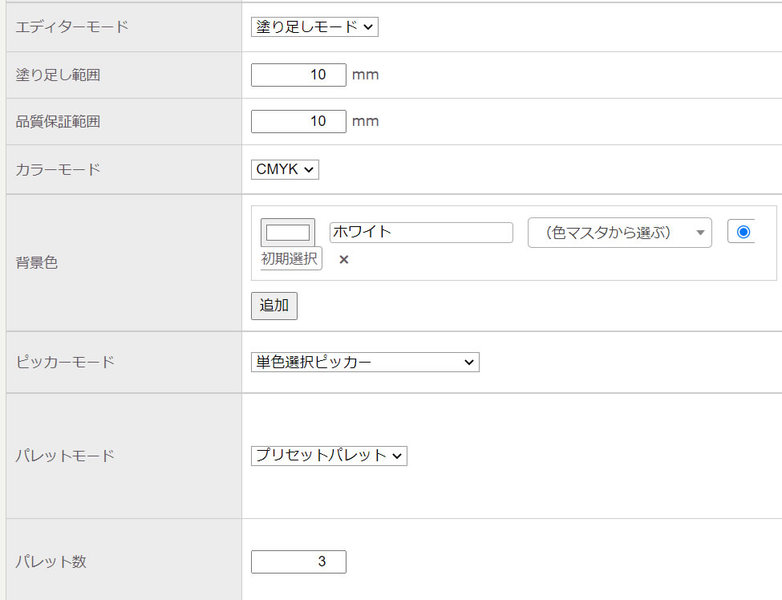Image resolution: width=782 pixels, height=600 pixels.
Task: Expand the CMYK color mode dropdown
Action: (284, 170)
